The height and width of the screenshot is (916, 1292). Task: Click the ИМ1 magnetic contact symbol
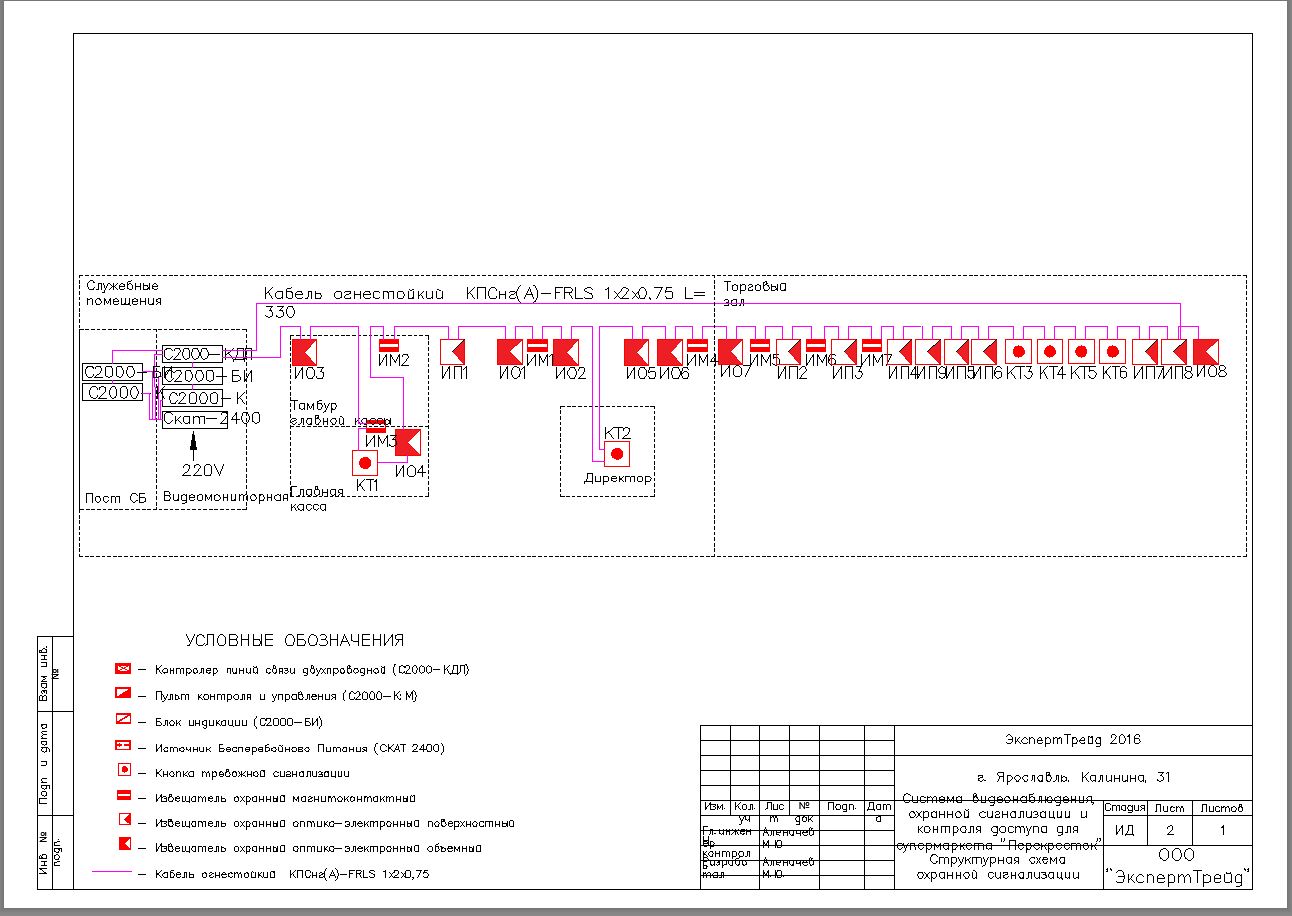(x=538, y=345)
